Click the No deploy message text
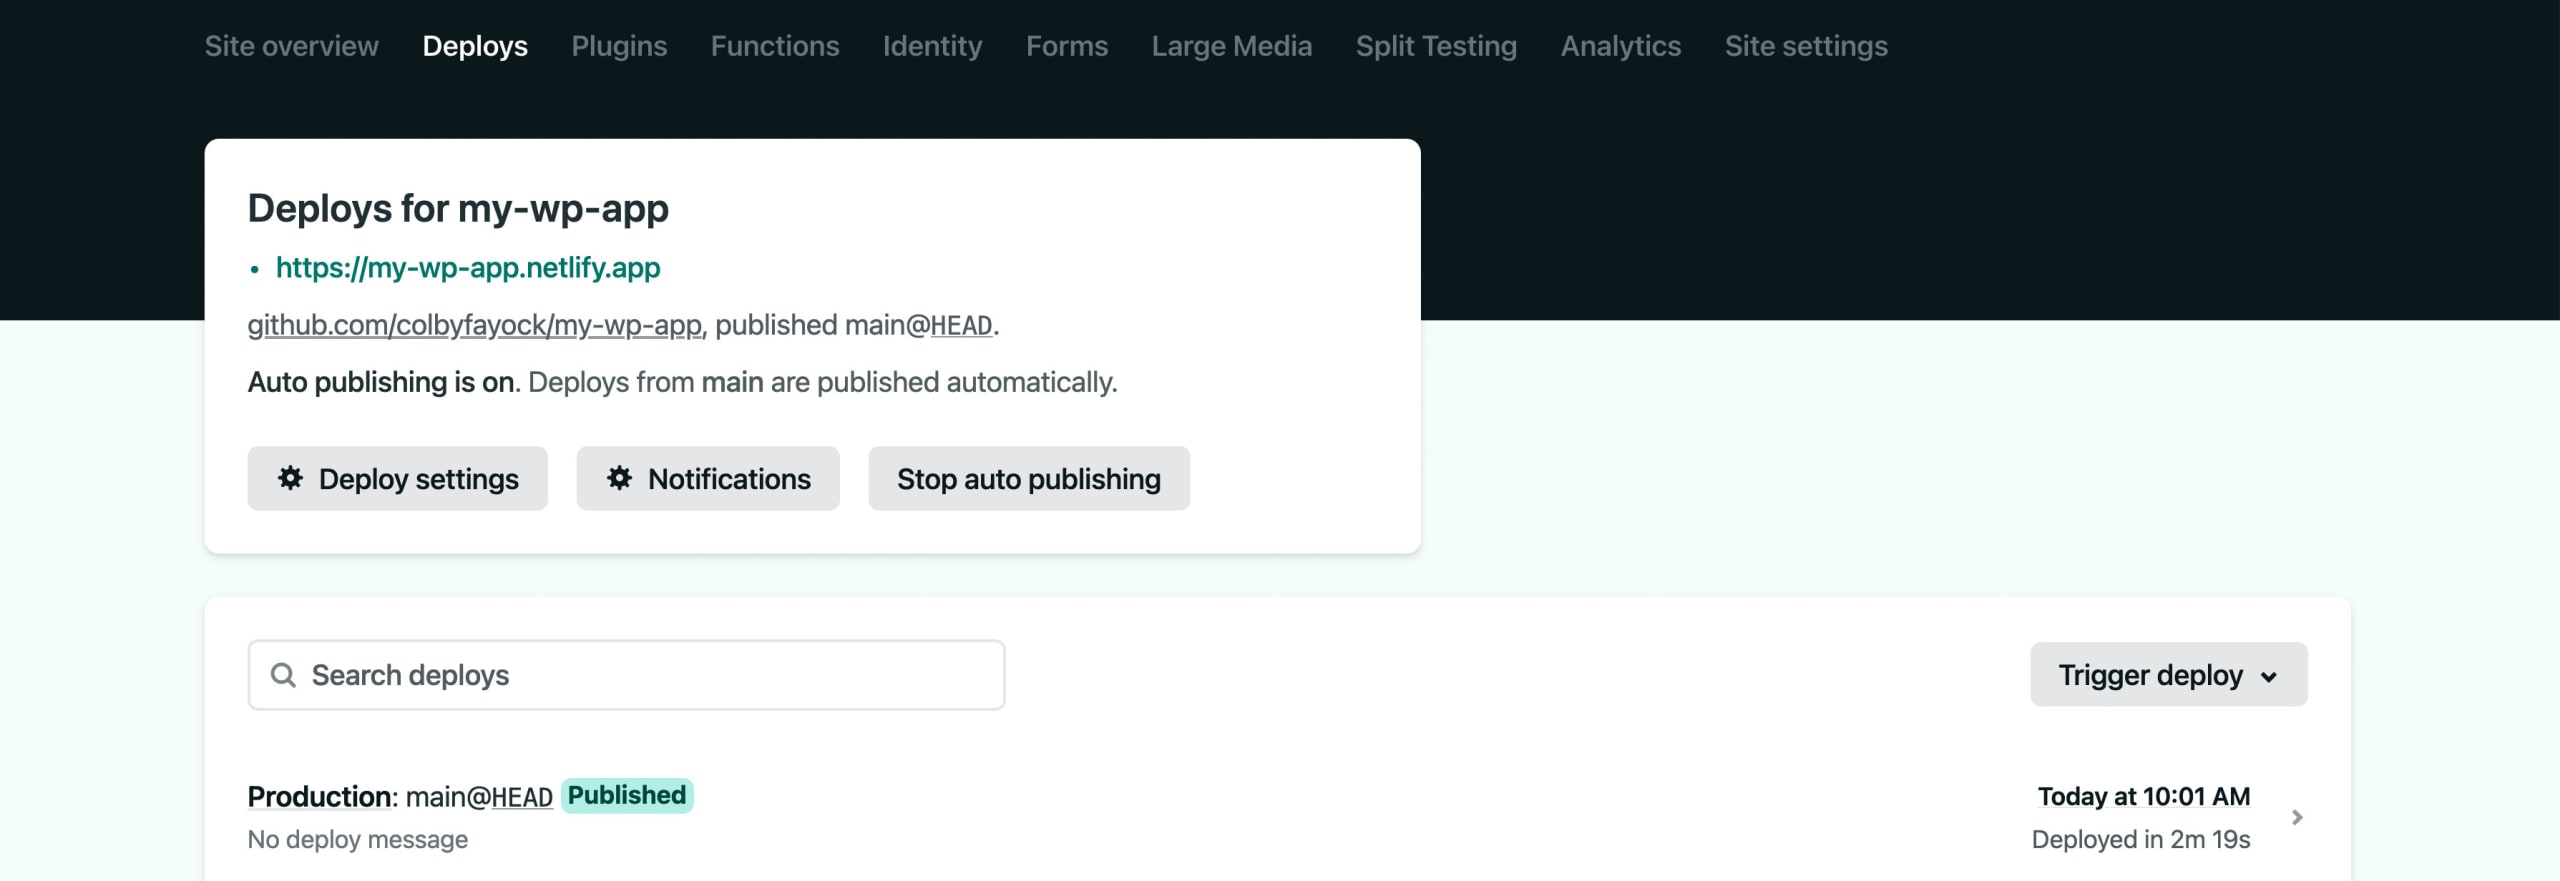This screenshot has width=2560, height=881. click(358, 840)
